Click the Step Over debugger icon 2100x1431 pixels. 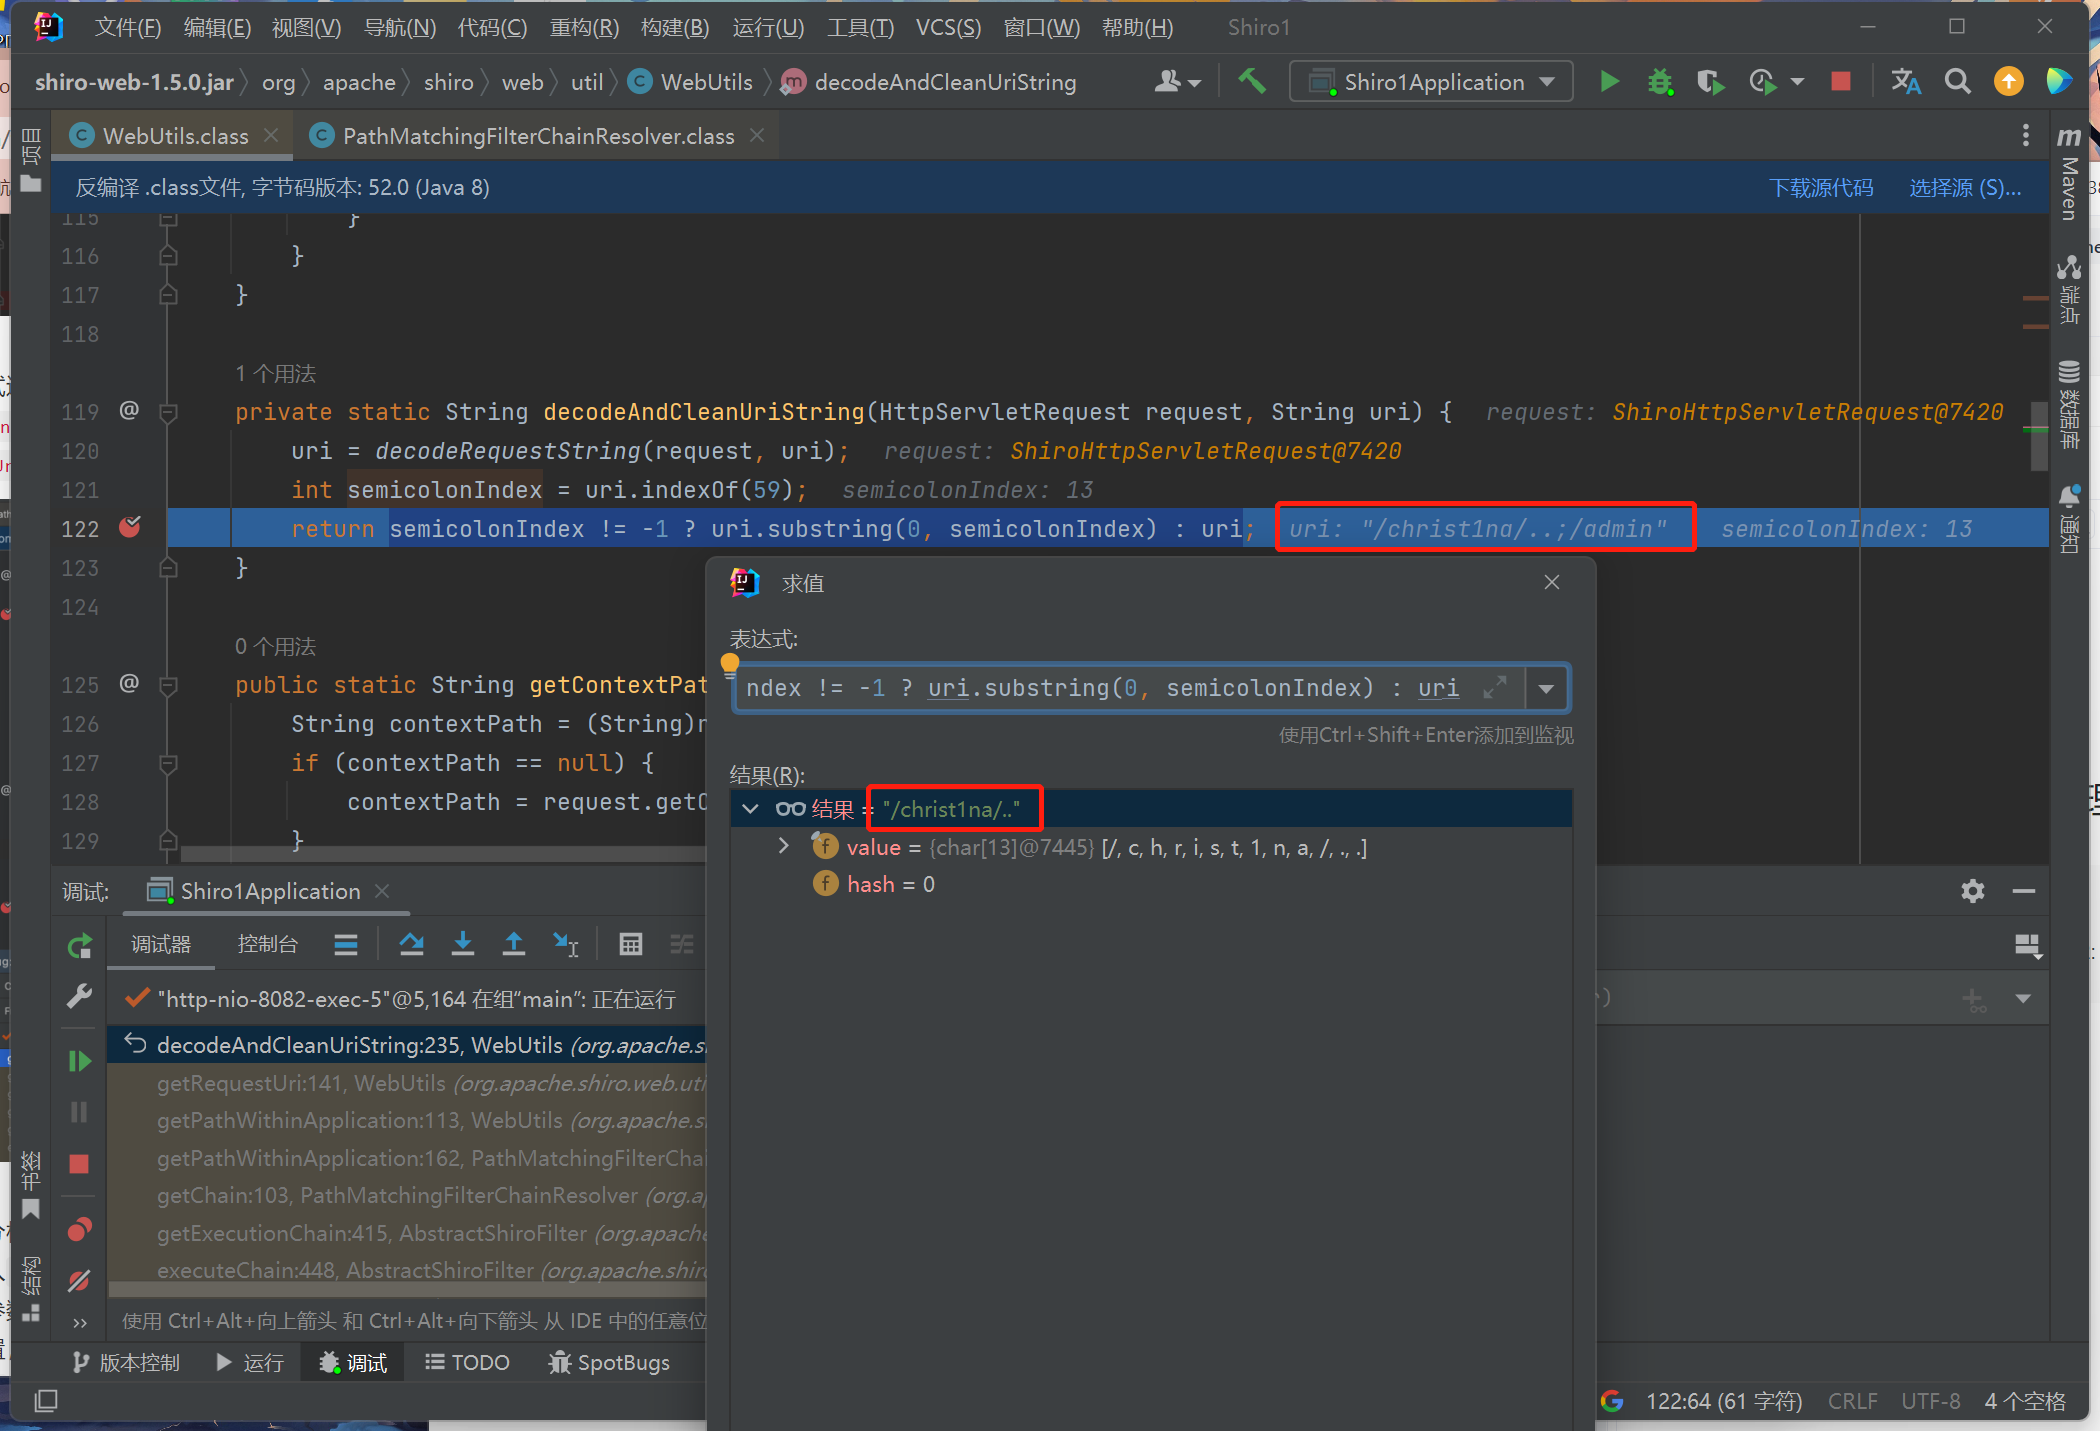411,944
